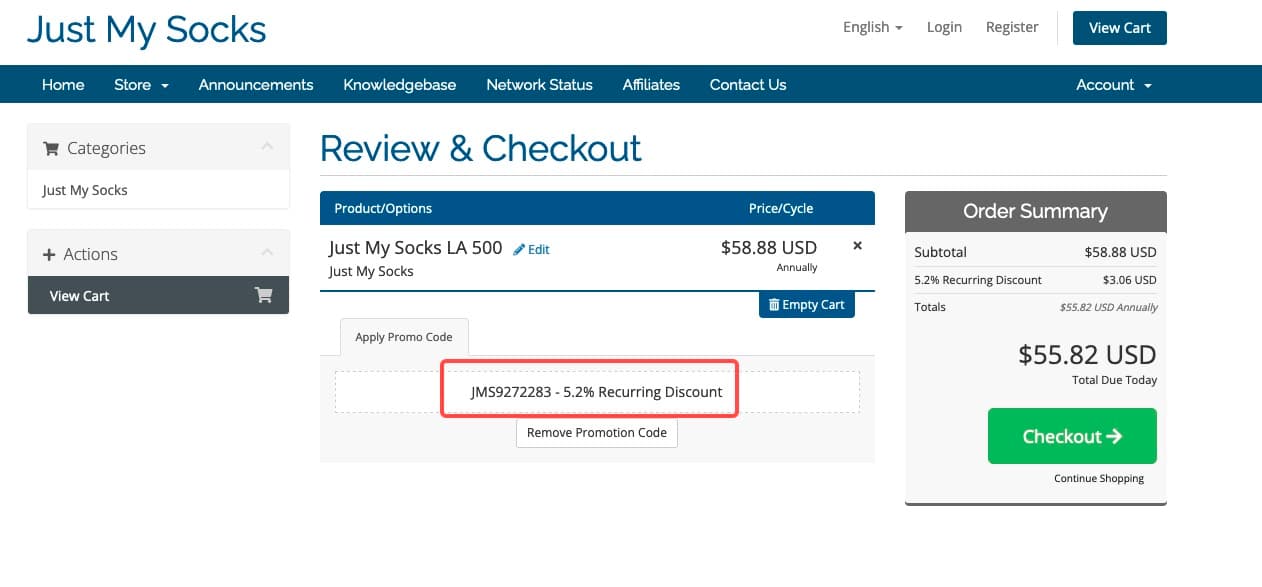
Task: Click the plus icon beside Actions
Action: [x=49, y=254]
